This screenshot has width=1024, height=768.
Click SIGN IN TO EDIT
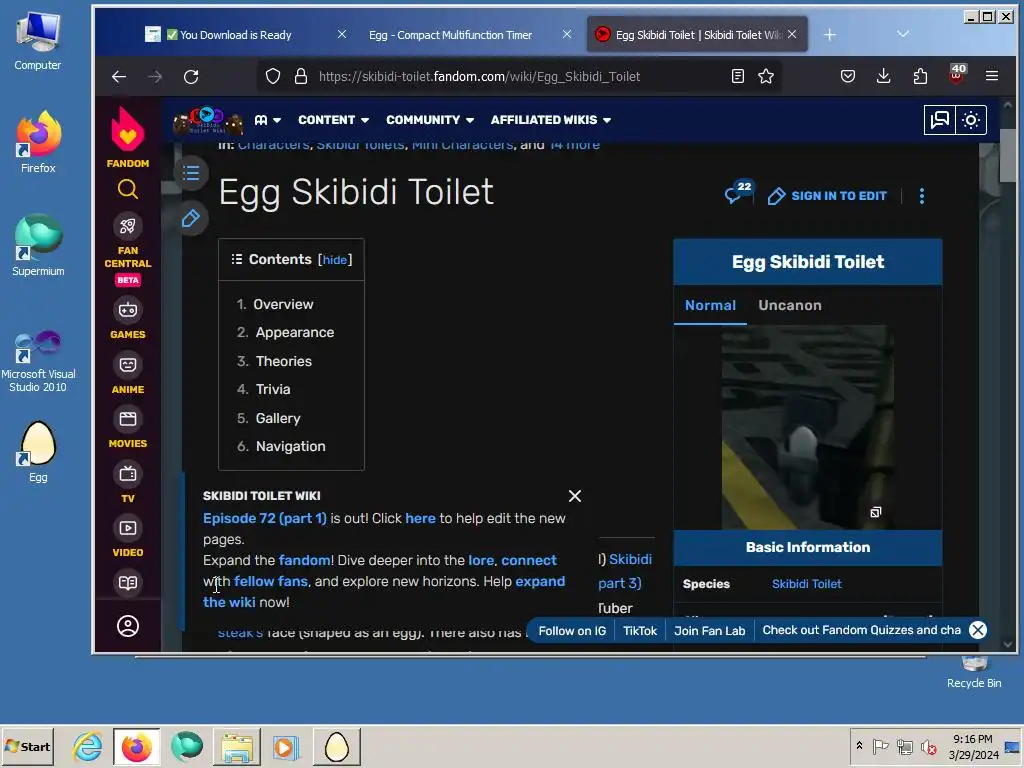click(827, 196)
